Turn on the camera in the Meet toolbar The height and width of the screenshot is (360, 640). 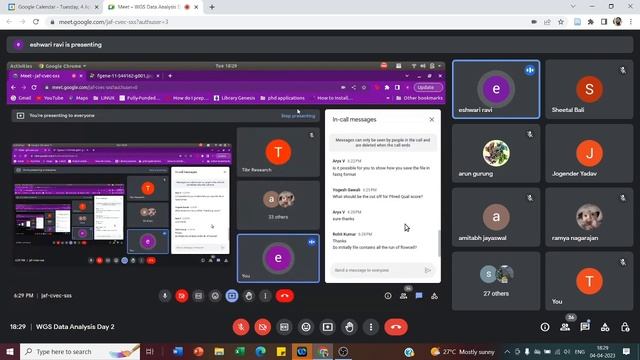point(262,327)
